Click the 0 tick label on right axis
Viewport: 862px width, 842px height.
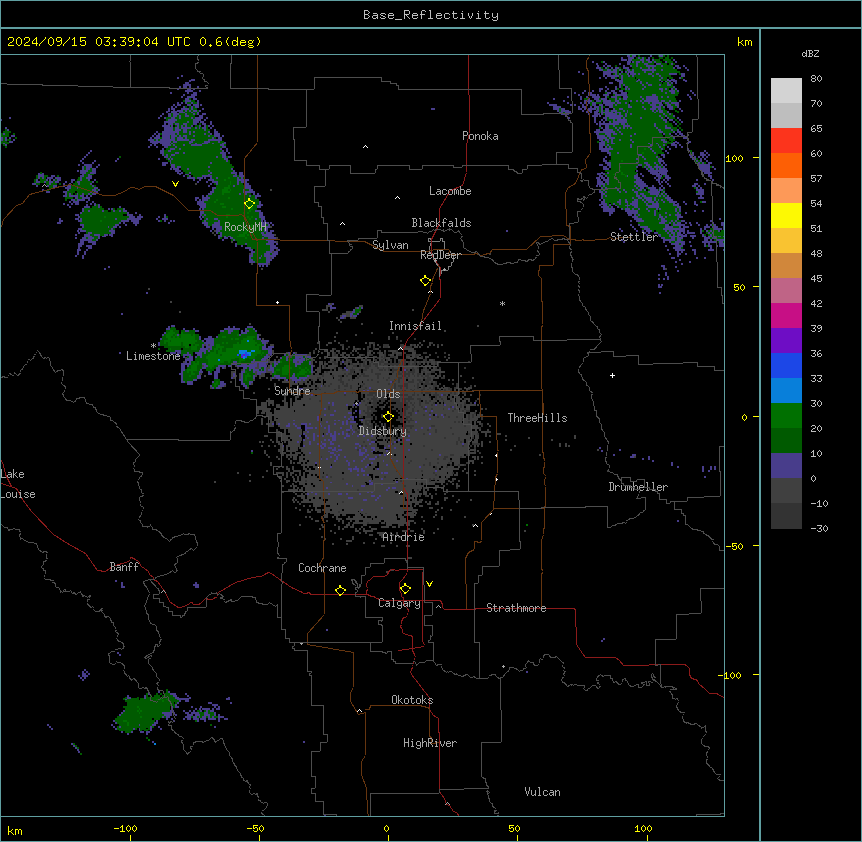[x=744, y=418]
